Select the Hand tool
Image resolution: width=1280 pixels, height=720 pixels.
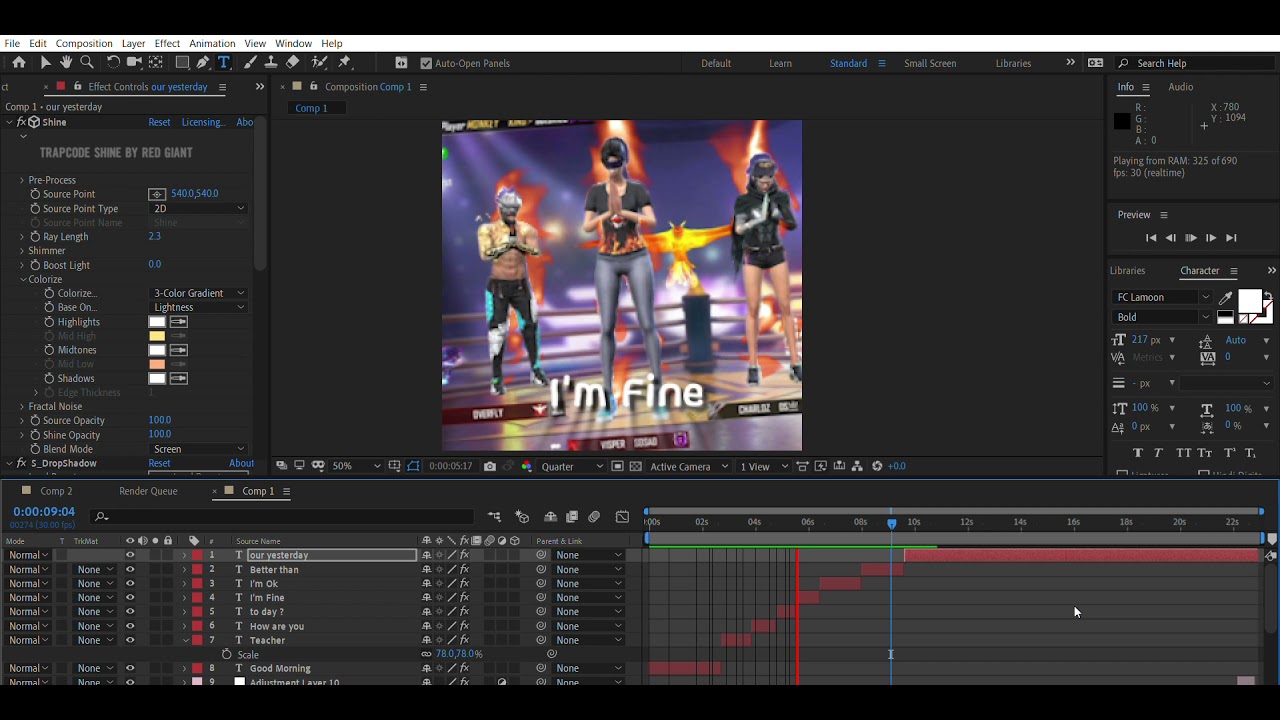(x=66, y=63)
